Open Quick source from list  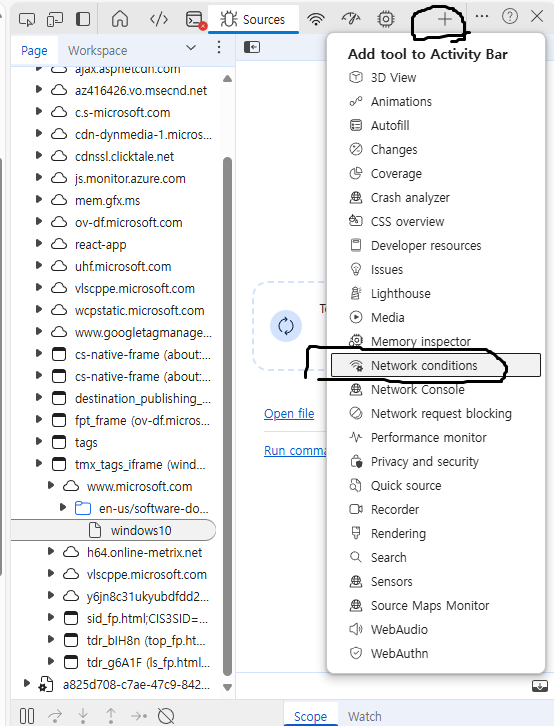[x=436, y=486]
